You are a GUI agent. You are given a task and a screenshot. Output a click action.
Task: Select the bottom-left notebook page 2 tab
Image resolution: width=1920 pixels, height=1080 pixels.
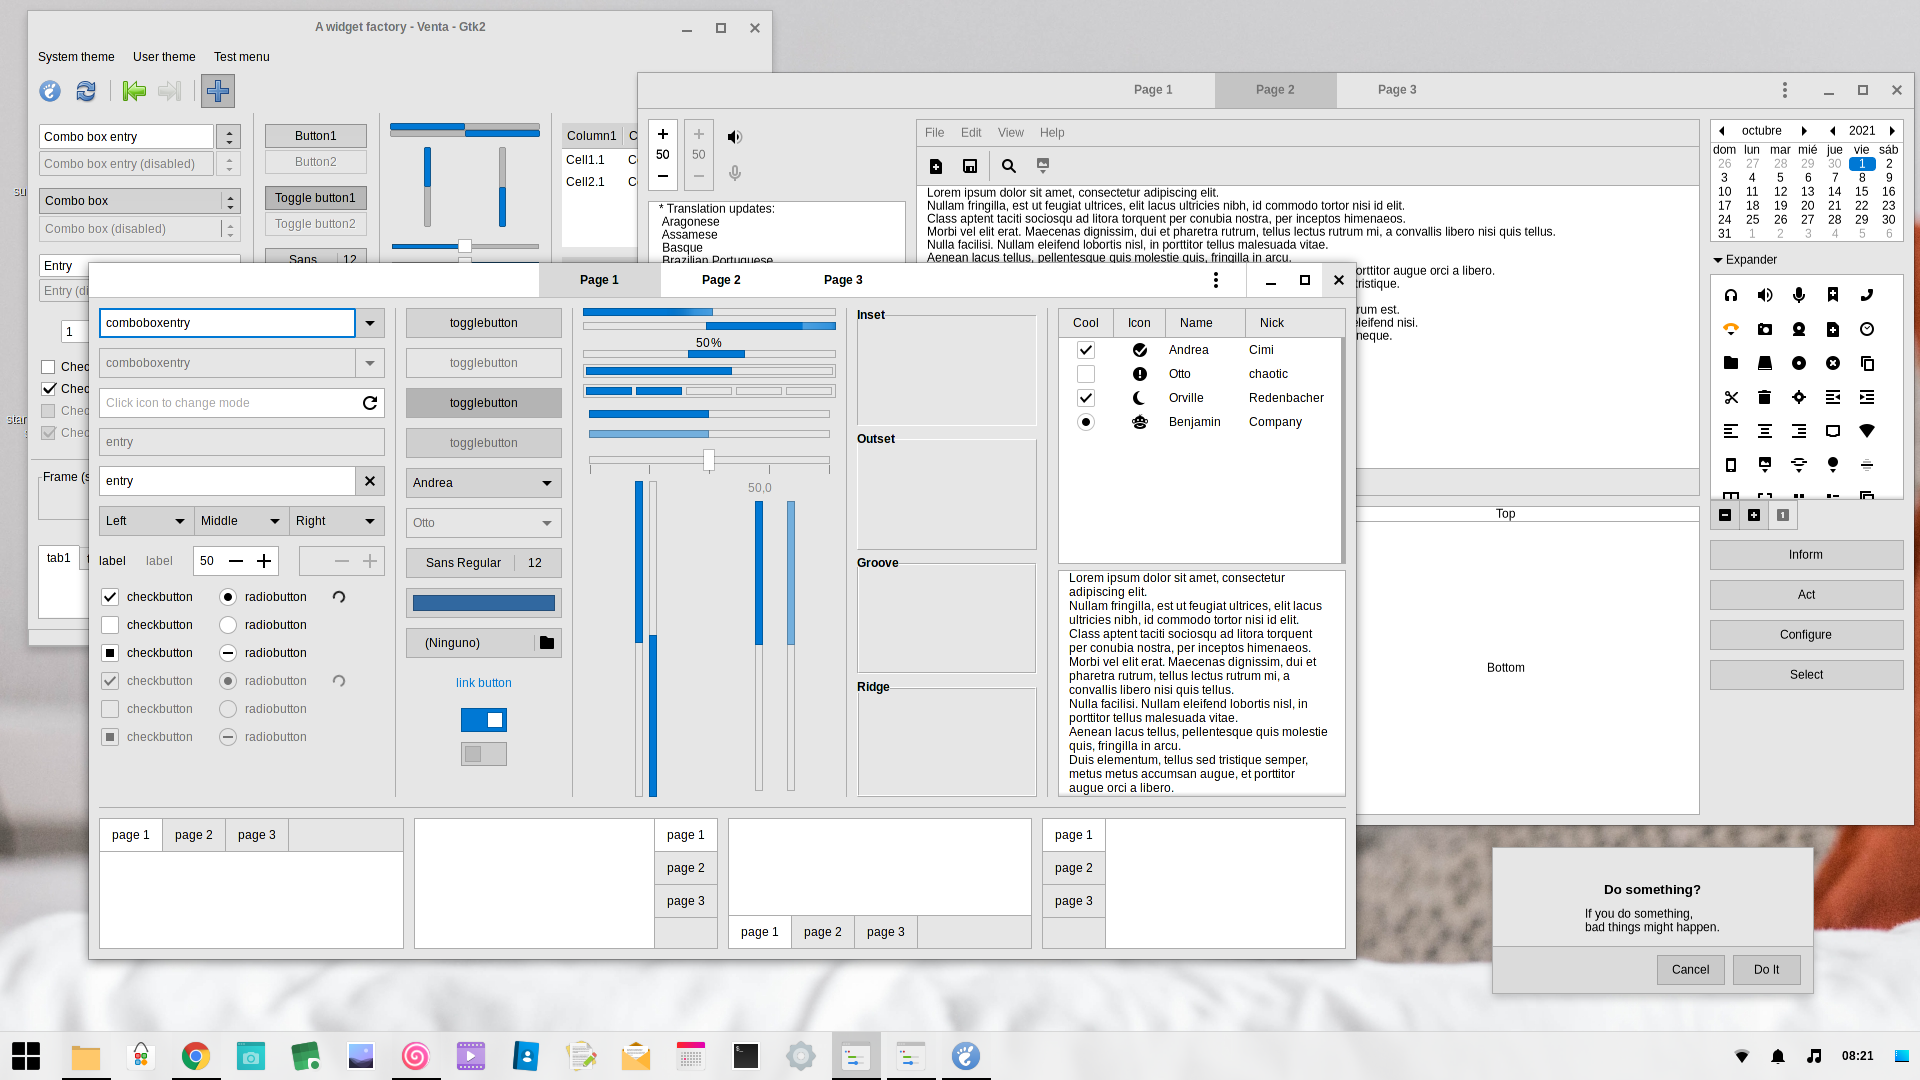pos(194,835)
